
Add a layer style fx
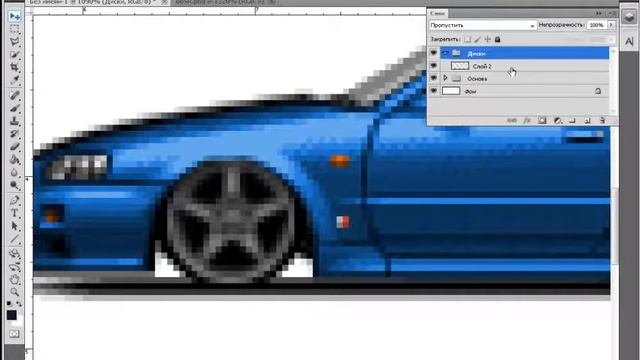tap(527, 120)
